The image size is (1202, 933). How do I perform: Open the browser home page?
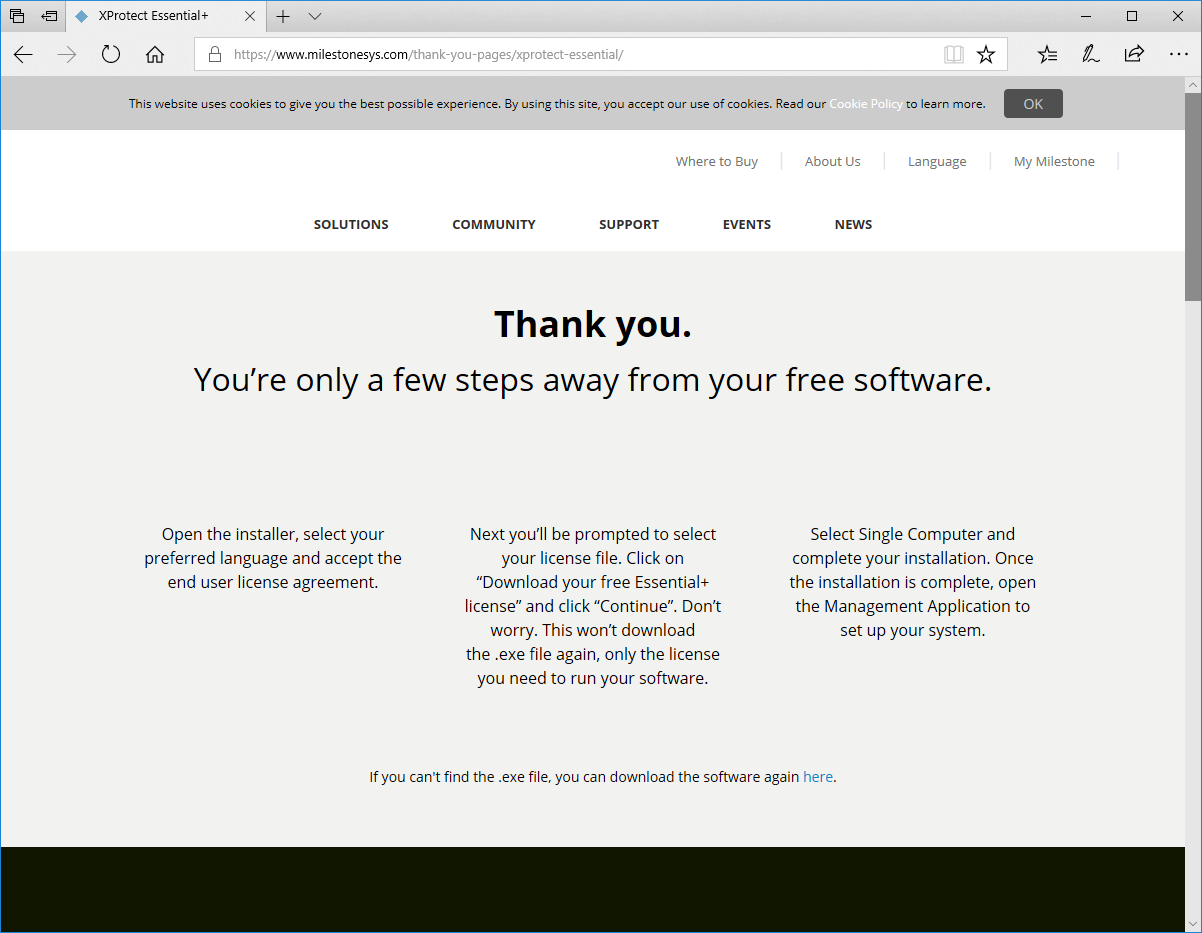(155, 55)
